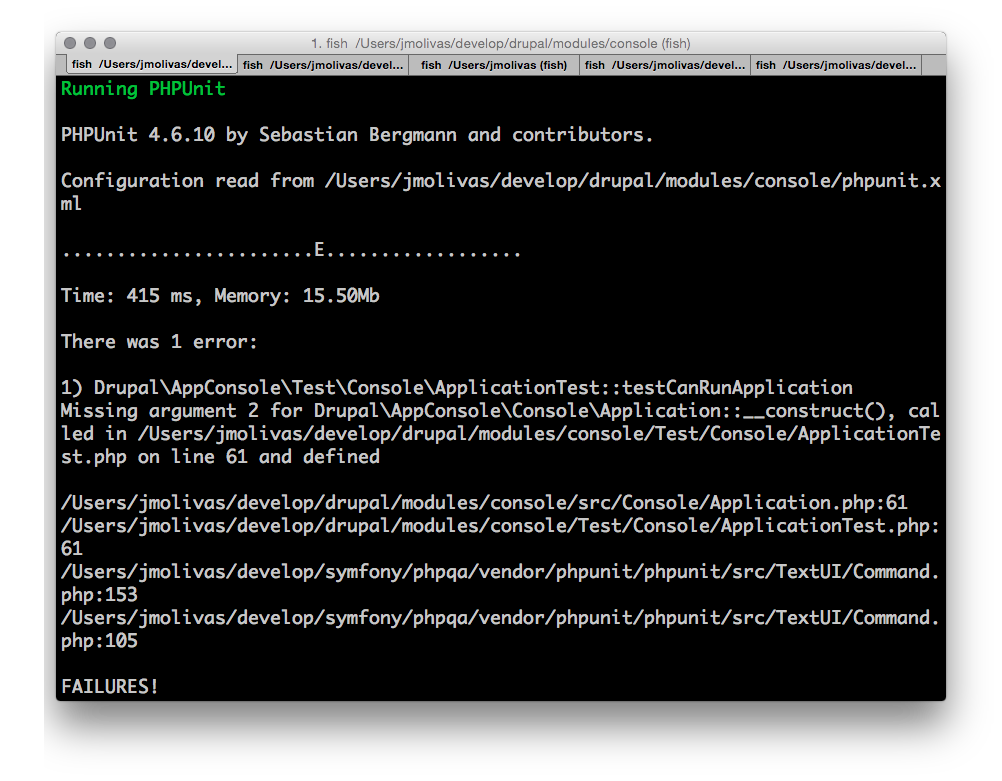
Task: Click the Time: 415 ms line
Action: tap(220, 296)
